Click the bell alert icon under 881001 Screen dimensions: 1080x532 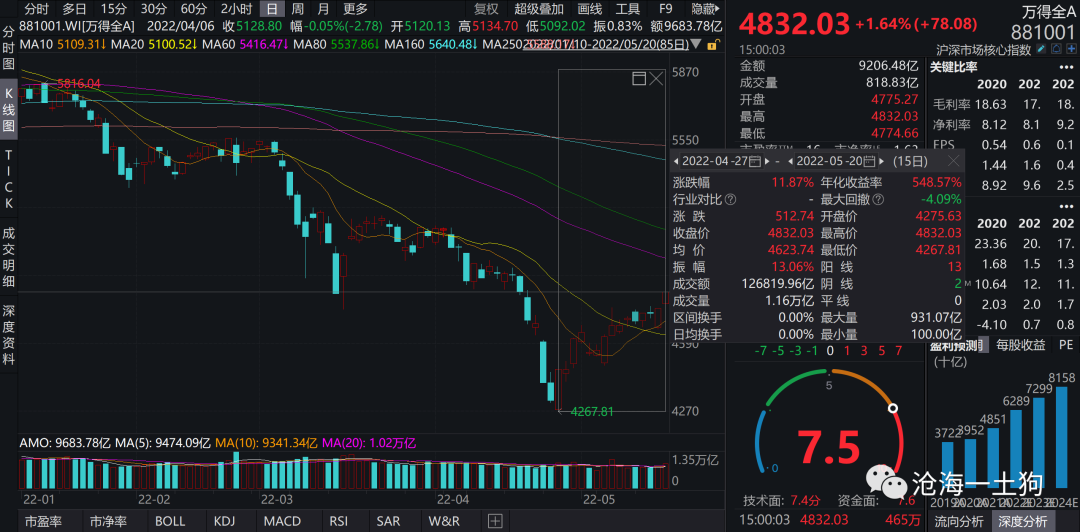click(1057, 50)
